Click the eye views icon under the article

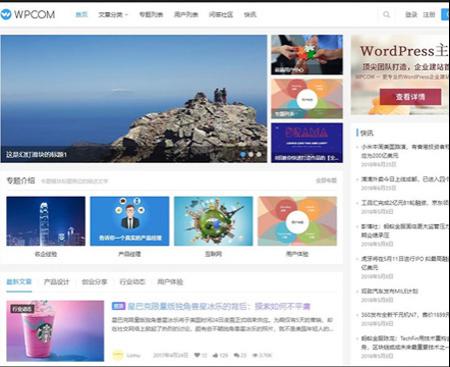click(255, 355)
